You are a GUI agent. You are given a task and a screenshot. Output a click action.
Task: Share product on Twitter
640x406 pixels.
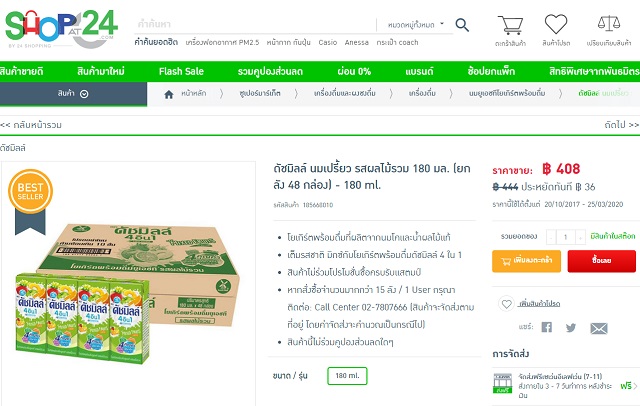pos(571,327)
